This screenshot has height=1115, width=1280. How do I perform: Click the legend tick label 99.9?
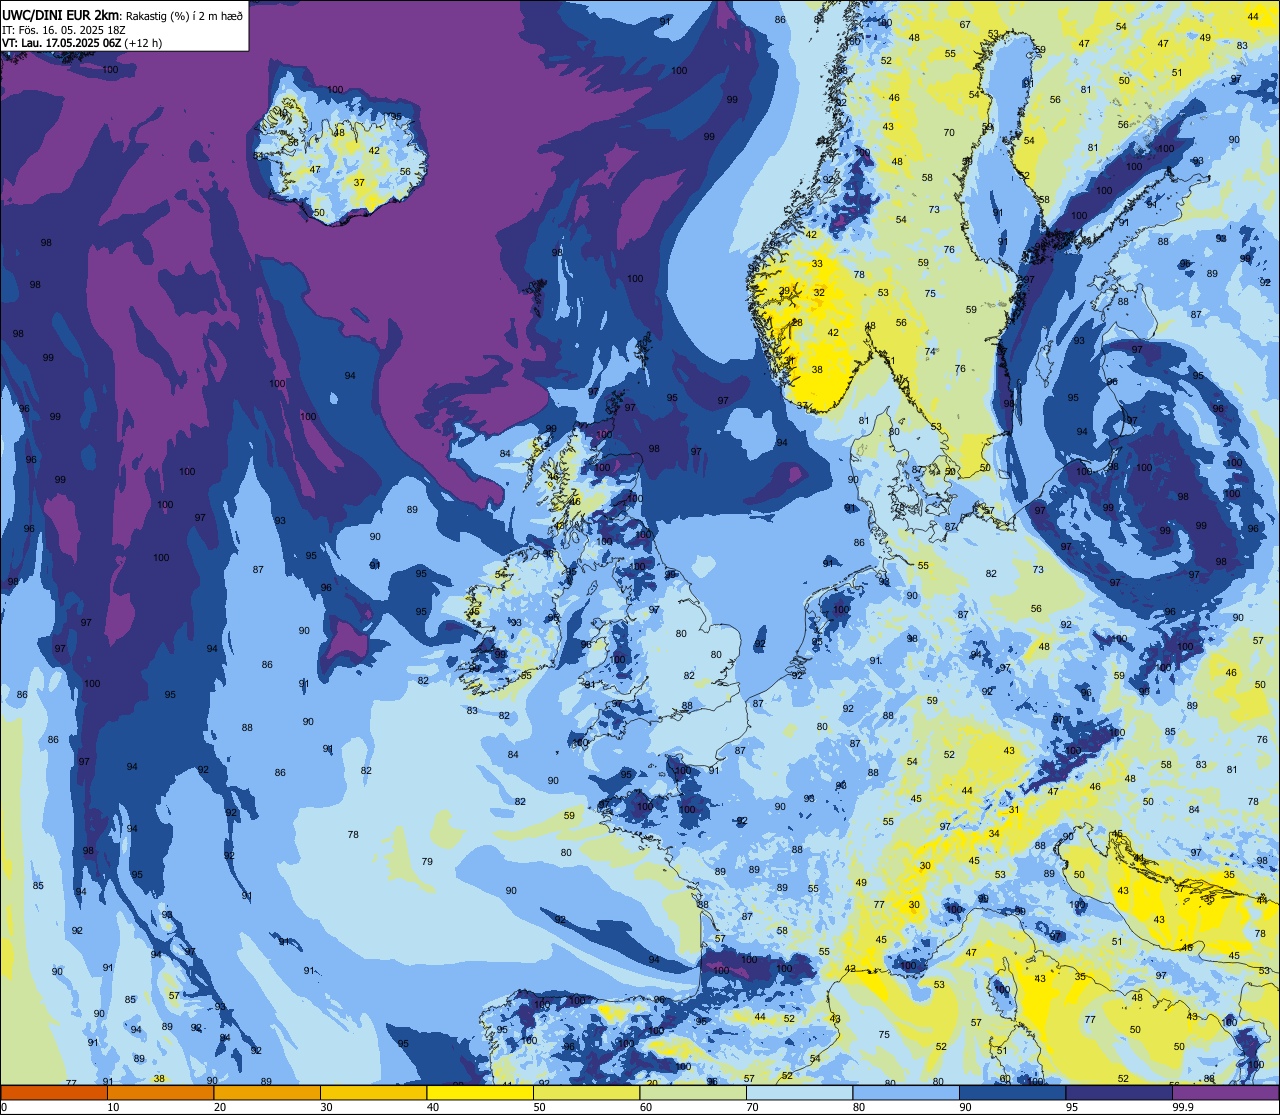[1183, 1107]
